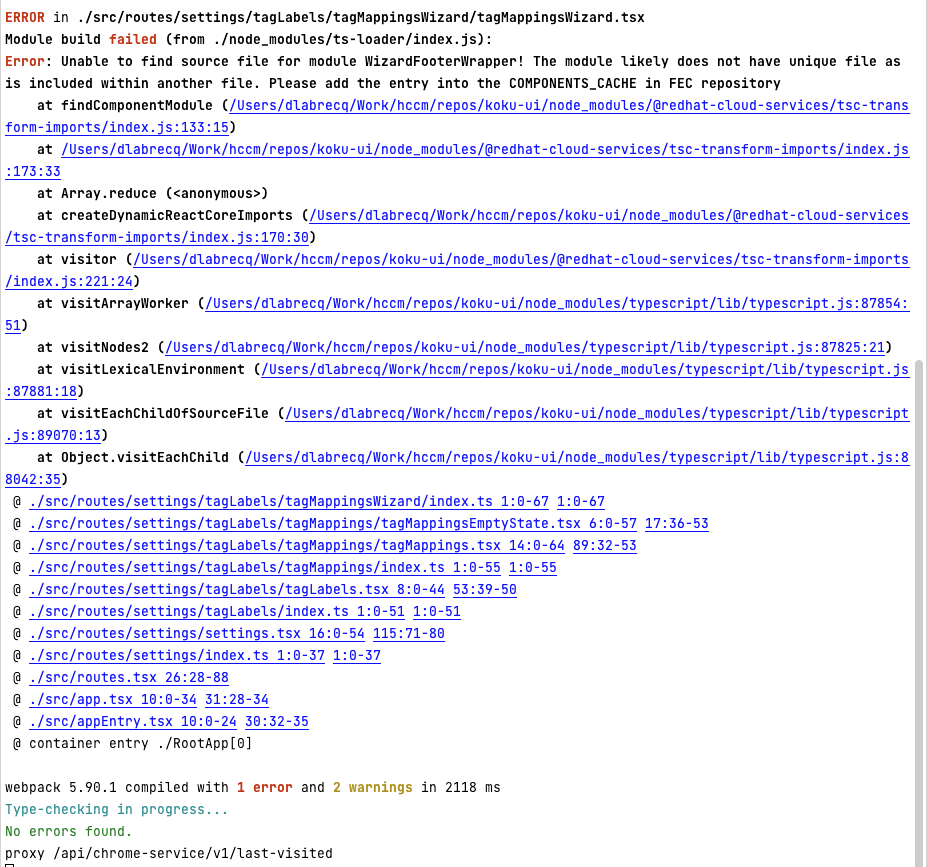Open app.tsx 10:0-34 link

pos(113,700)
